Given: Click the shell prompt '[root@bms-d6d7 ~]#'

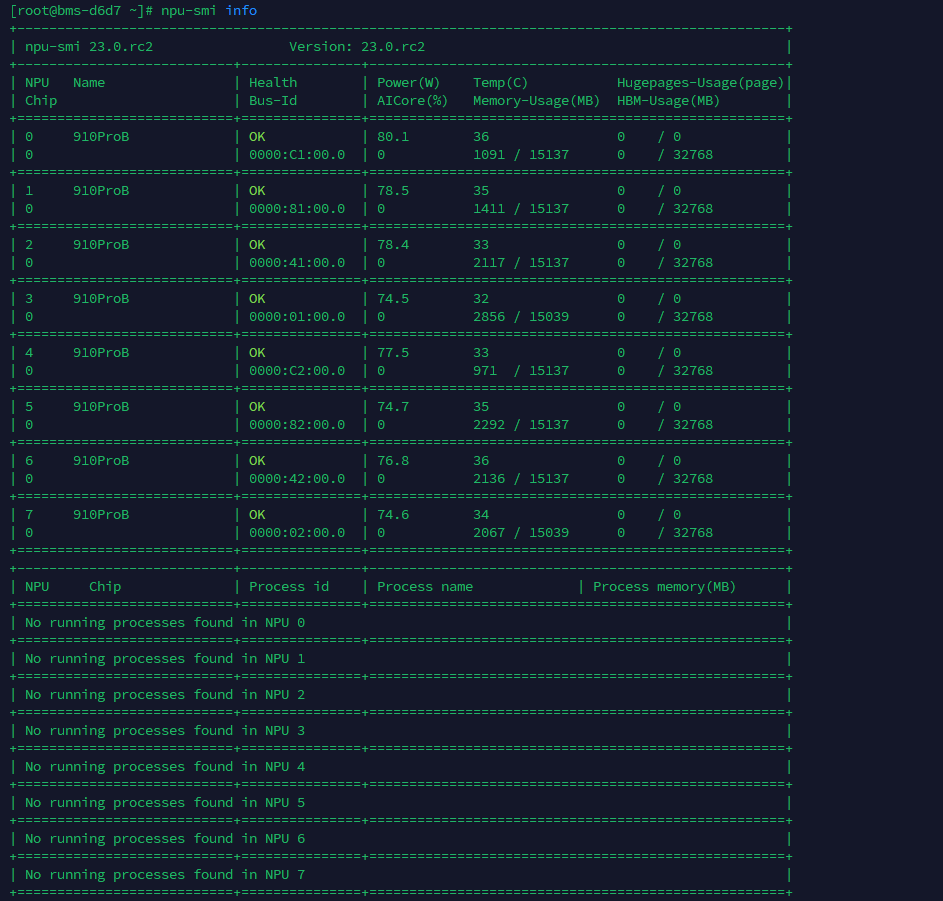Looking at the screenshot, I should tap(81, 11).
